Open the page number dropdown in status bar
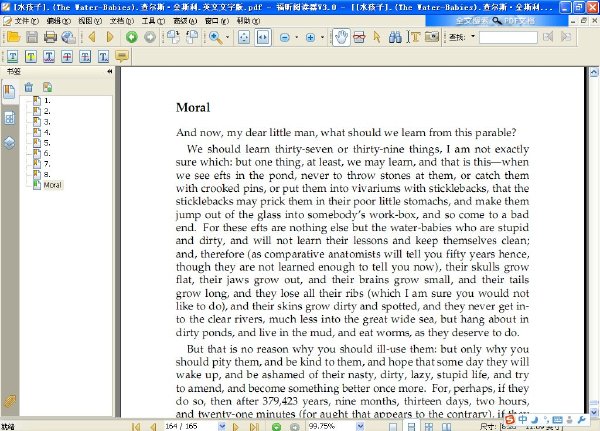 222,426
